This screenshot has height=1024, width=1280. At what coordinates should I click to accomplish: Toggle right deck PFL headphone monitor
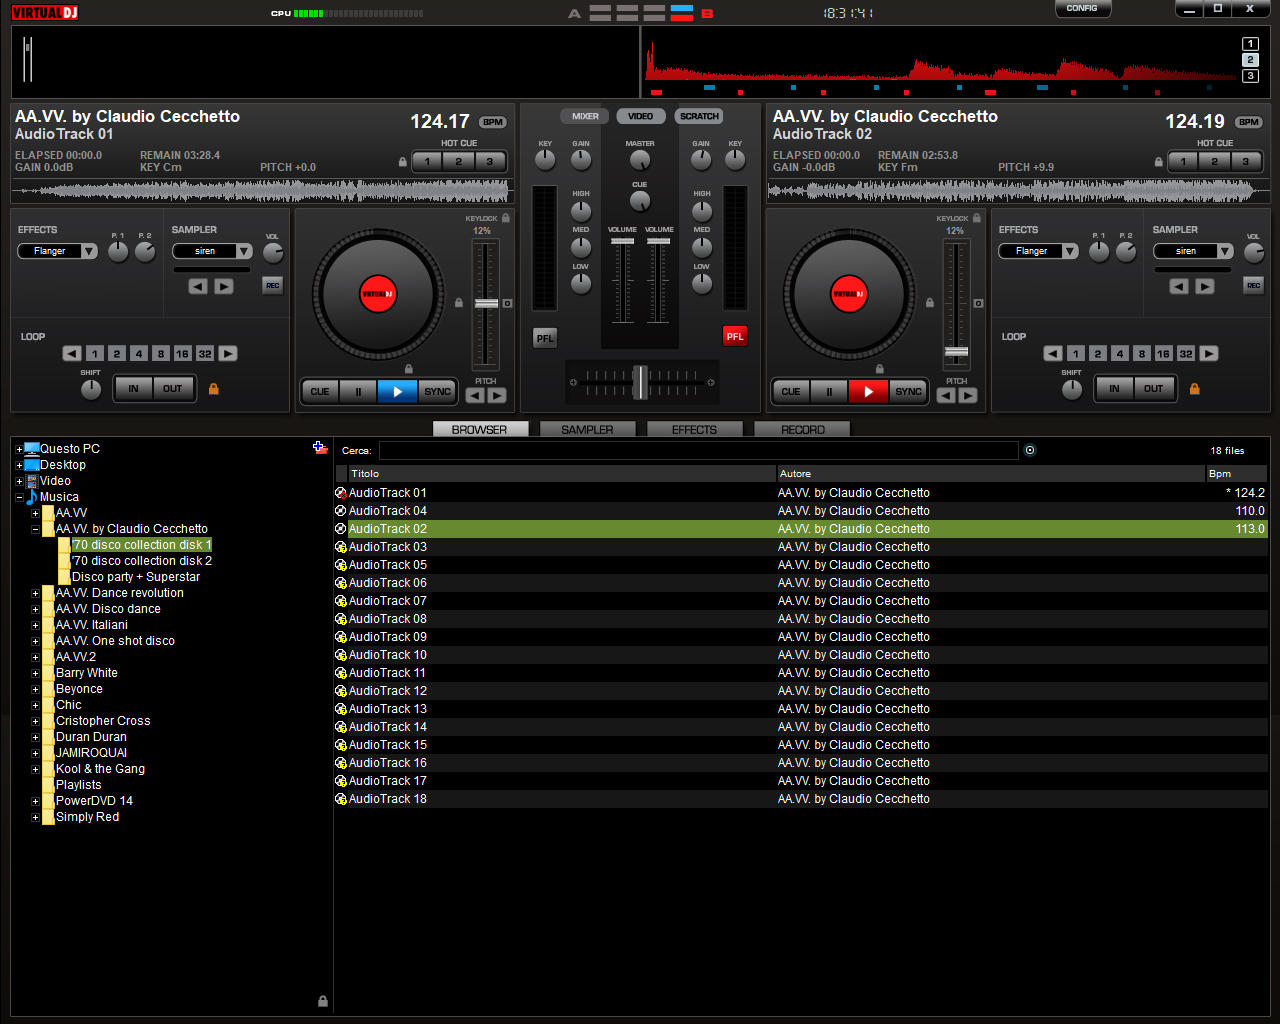point(735,337)
